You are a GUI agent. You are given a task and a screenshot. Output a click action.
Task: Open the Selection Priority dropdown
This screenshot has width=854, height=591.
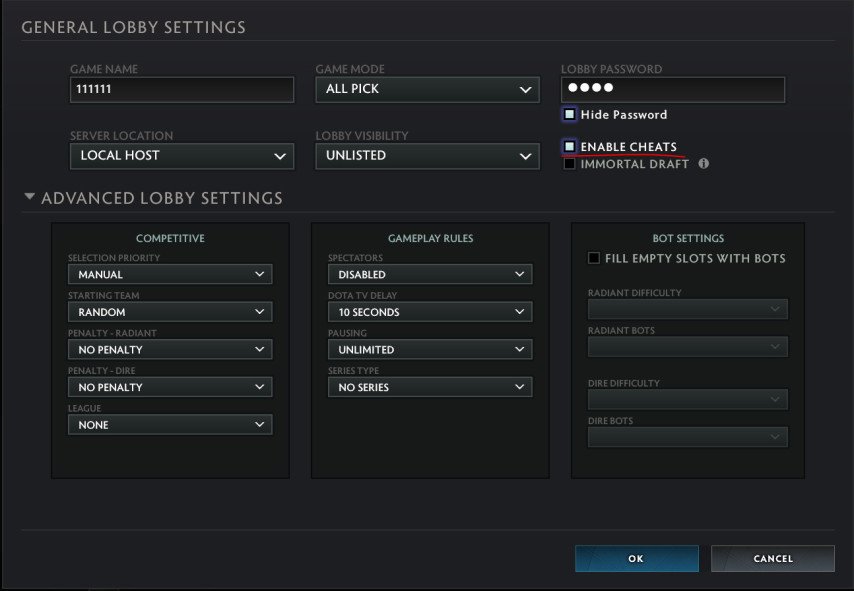click(x=169, y=273)
